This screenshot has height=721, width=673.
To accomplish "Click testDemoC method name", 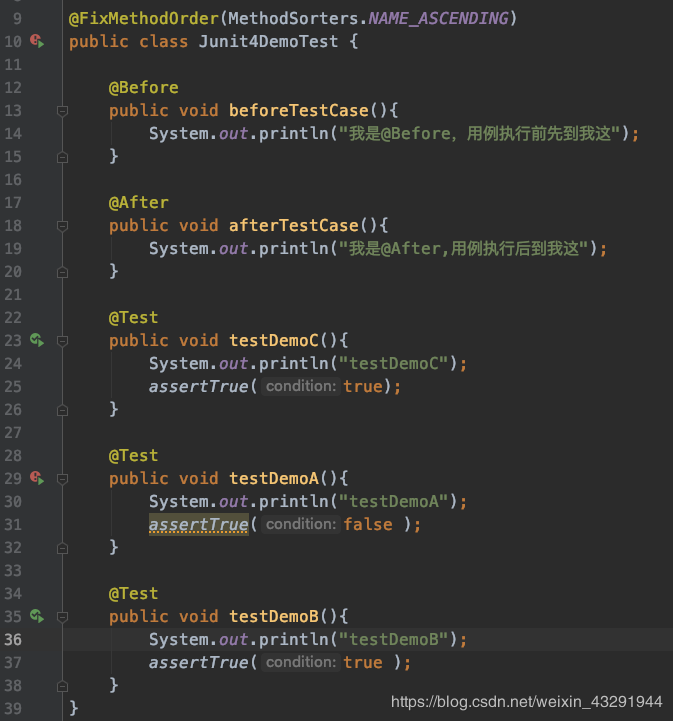I will point(274,340).
